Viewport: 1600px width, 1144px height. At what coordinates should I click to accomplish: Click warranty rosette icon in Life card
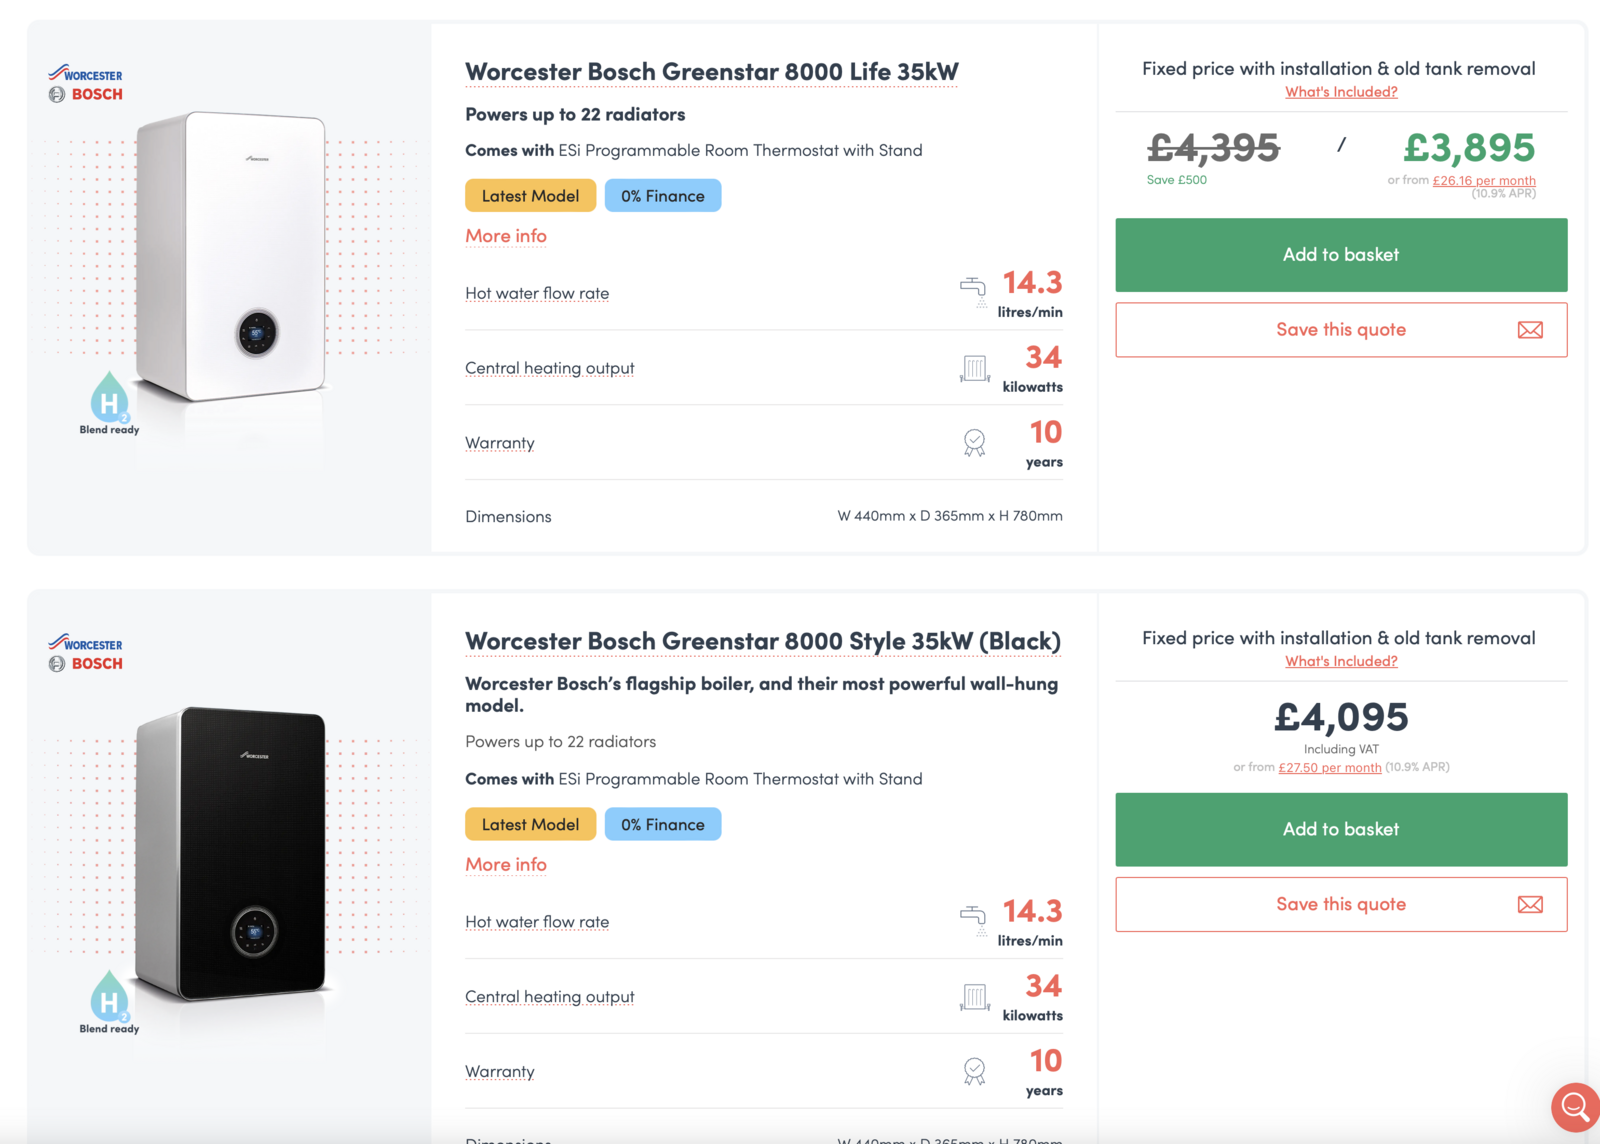[x=974, y=442]
